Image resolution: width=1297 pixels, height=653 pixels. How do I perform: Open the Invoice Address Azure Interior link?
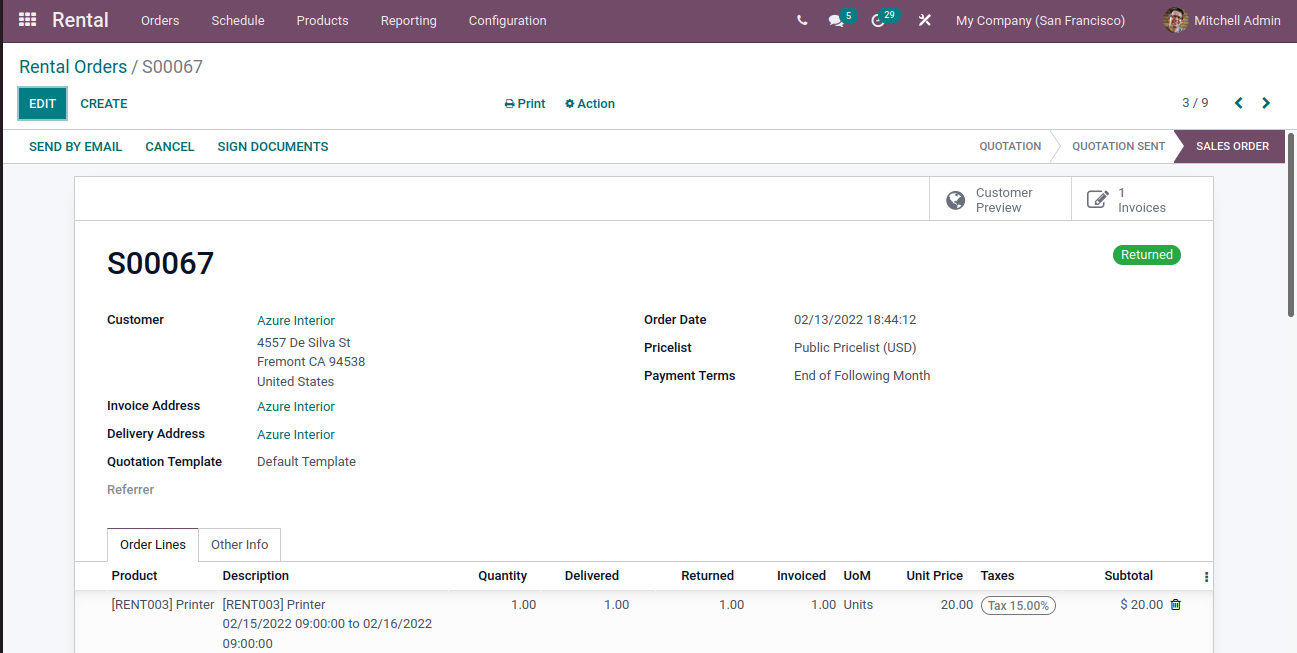tap(296, 407)
